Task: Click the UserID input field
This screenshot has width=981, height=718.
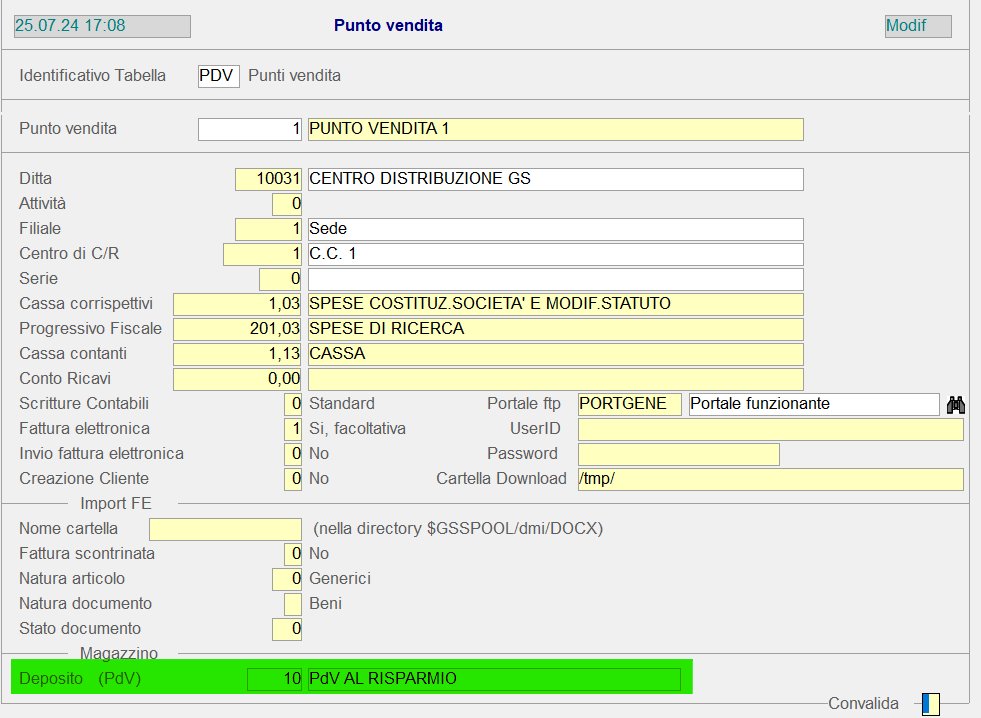Action: [770, 429]
